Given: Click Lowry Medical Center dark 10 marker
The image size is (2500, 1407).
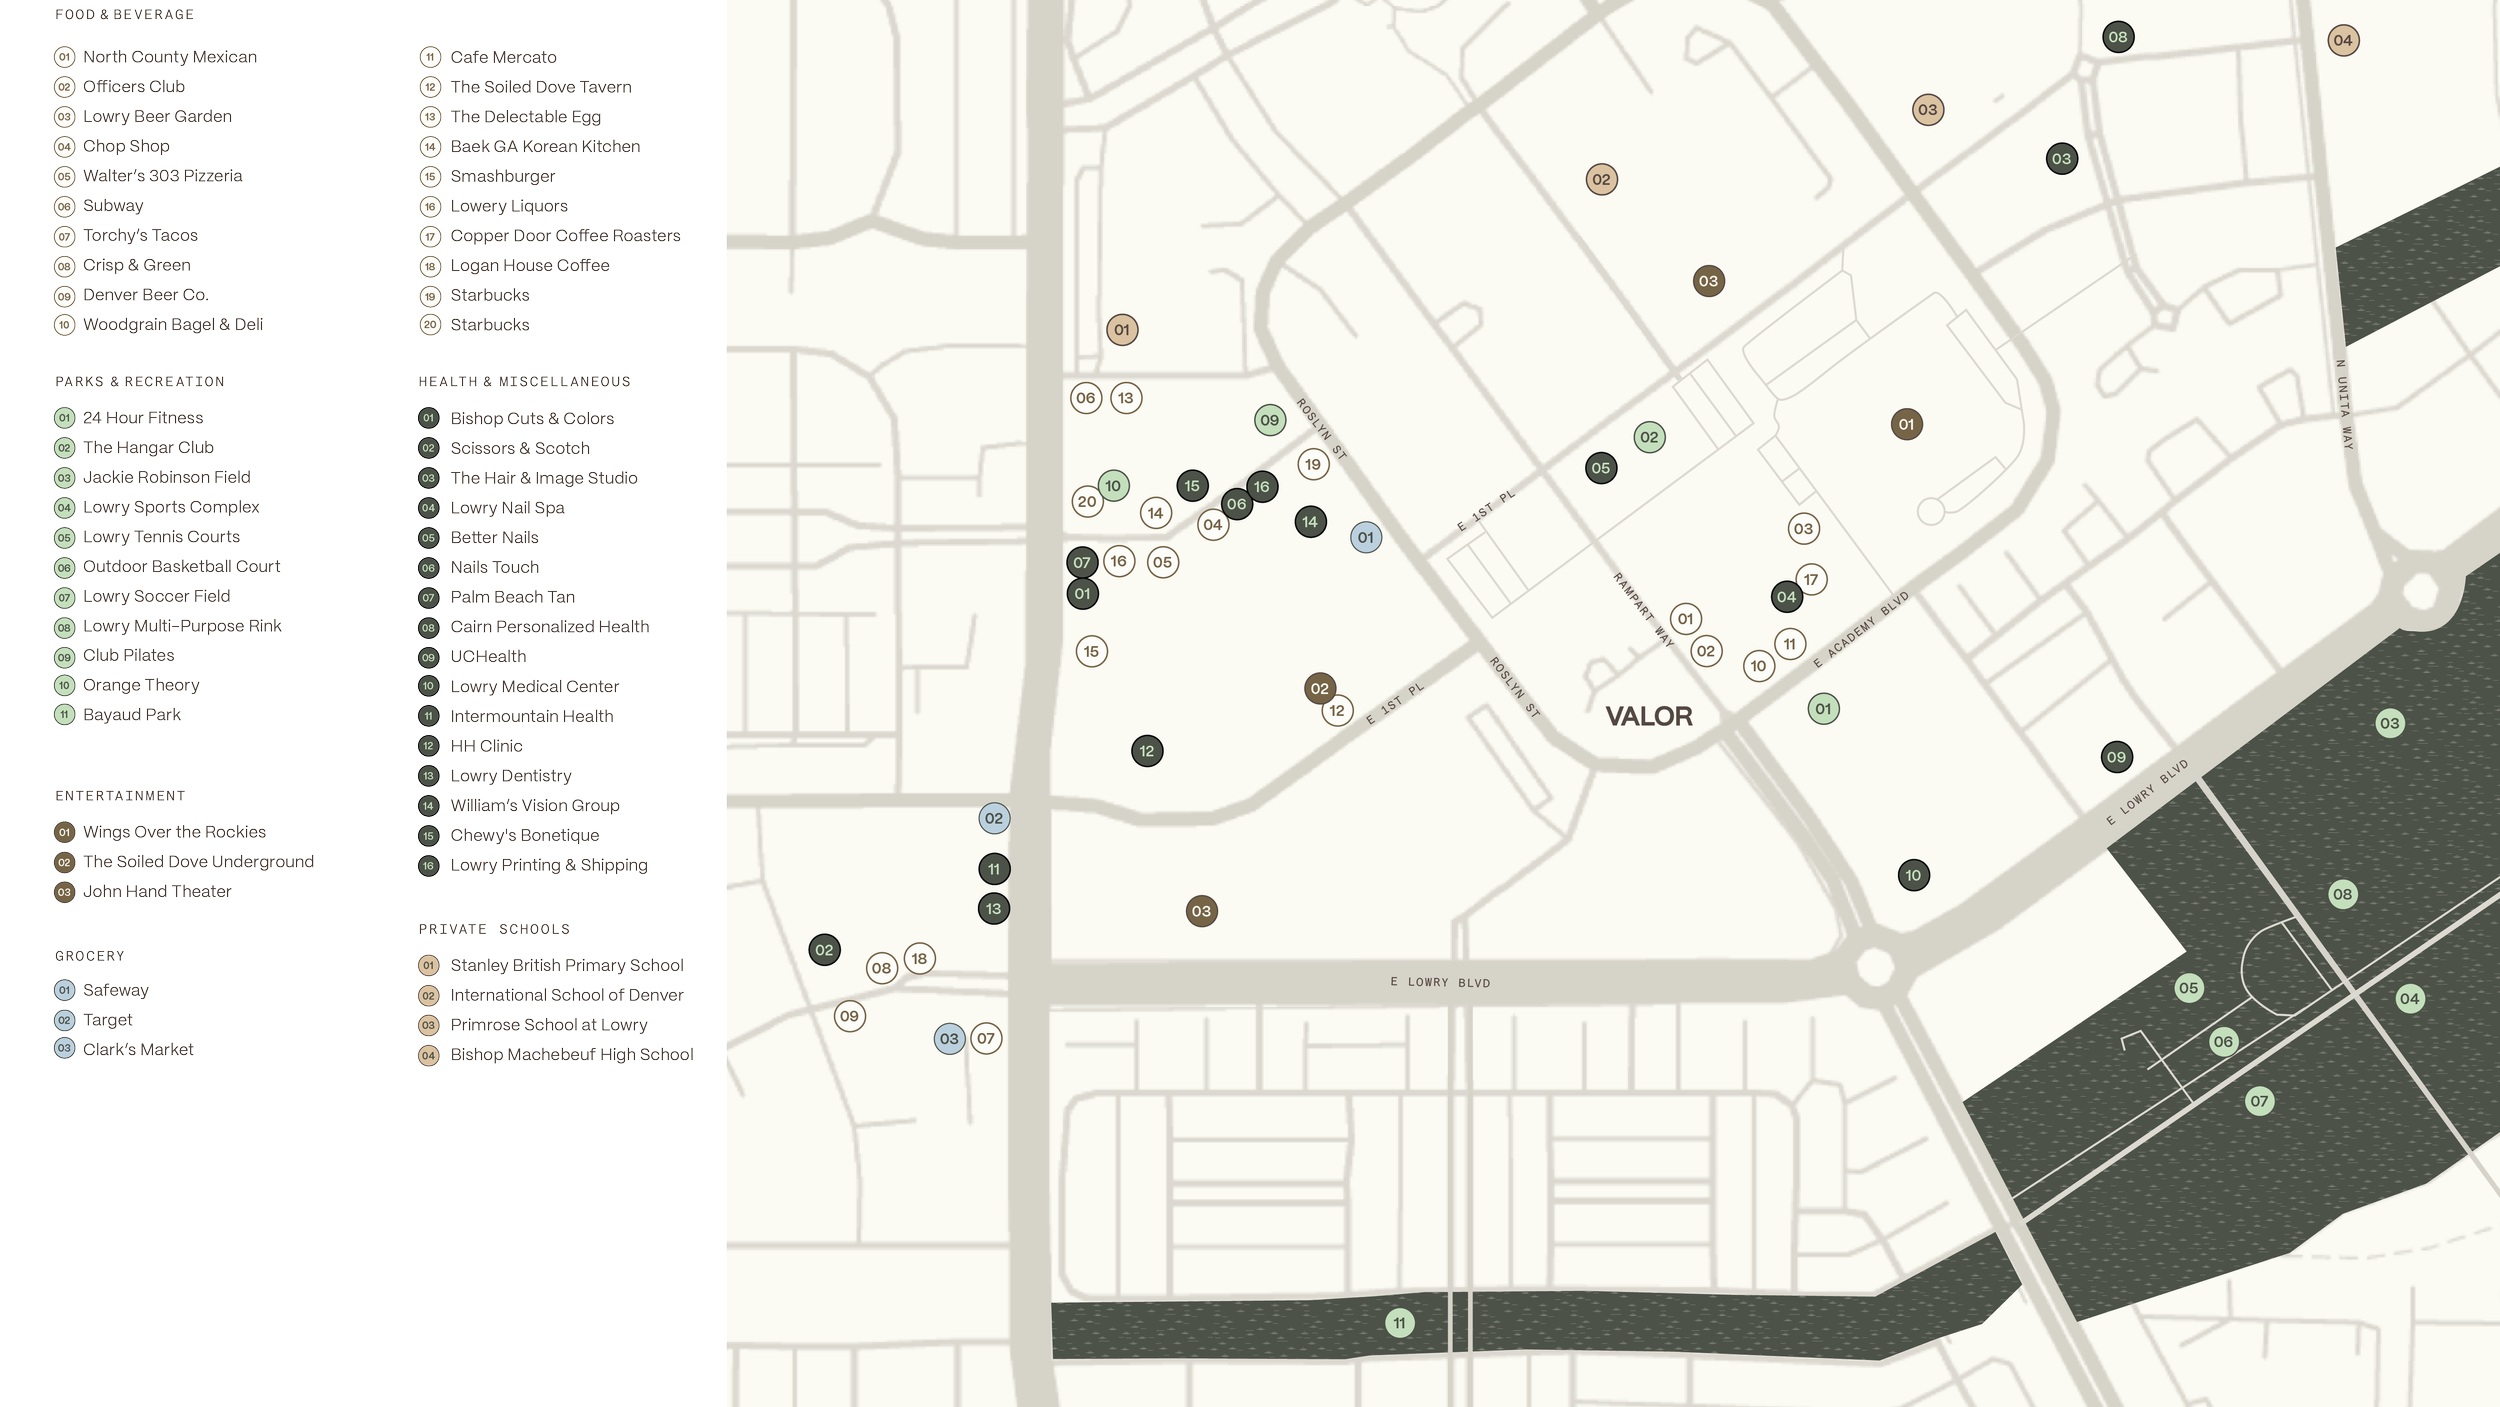Looking at the screenshot, I should [1912, 875].
